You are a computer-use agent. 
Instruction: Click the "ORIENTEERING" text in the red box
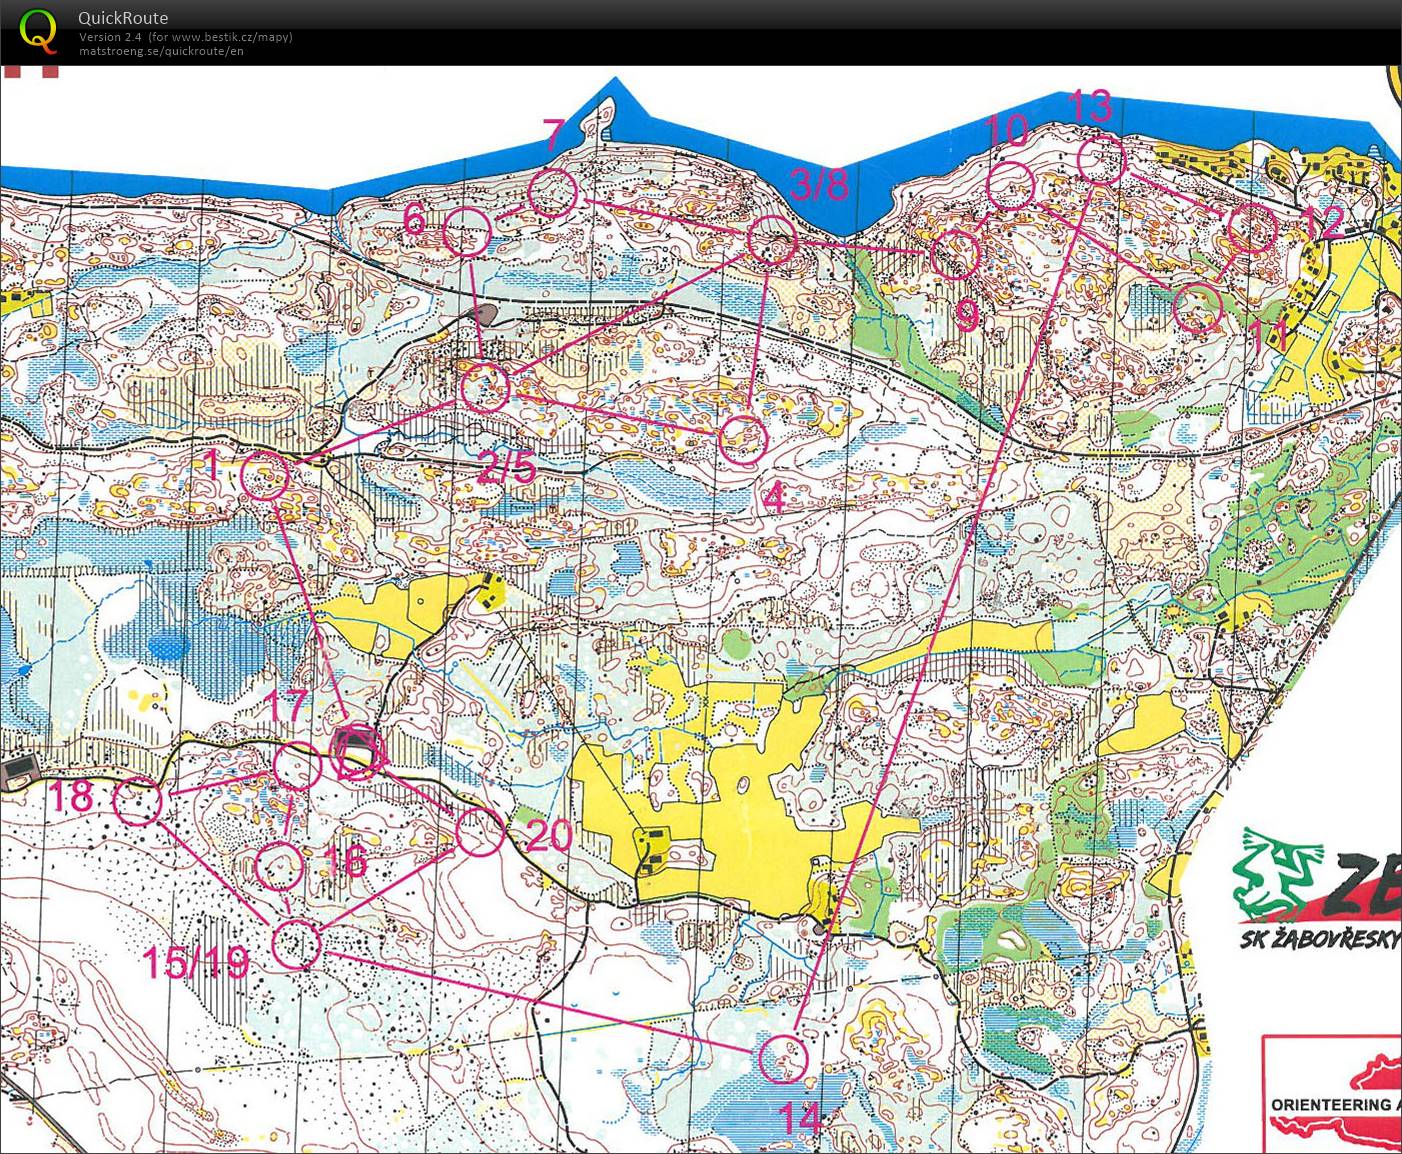1330,1104
